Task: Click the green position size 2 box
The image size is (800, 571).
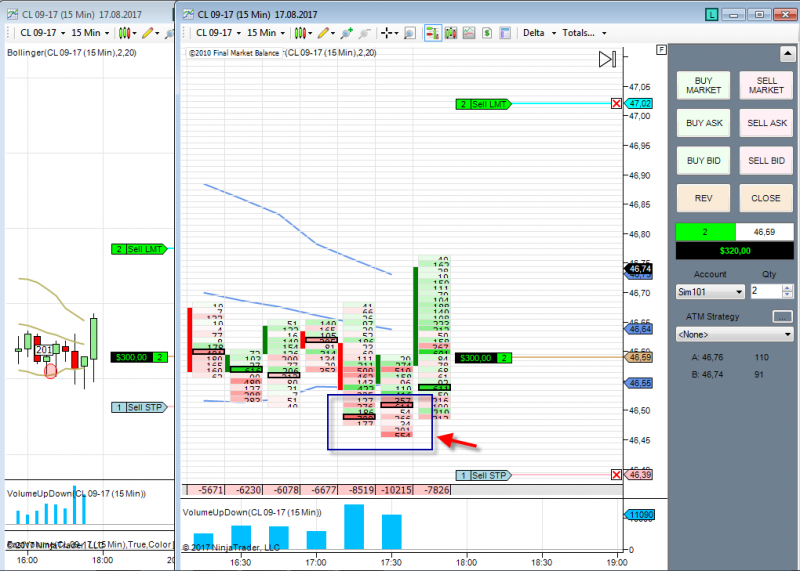Action: pyautogui.click(x=705, y=232)
